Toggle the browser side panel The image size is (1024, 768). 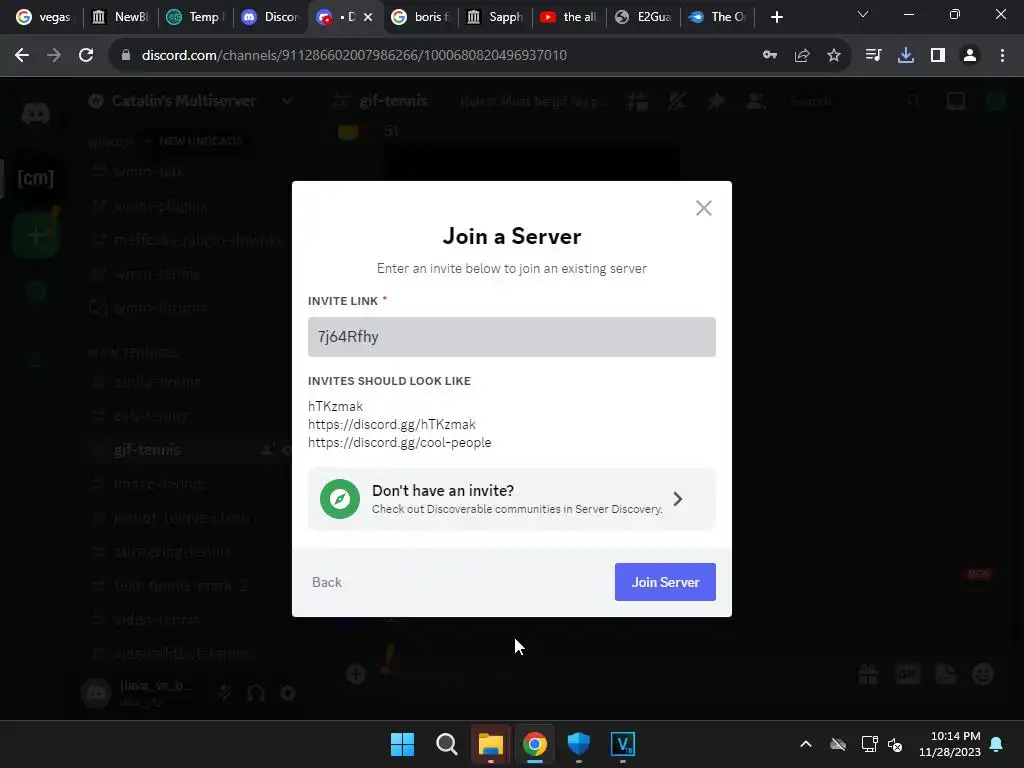tap(938, 56)
